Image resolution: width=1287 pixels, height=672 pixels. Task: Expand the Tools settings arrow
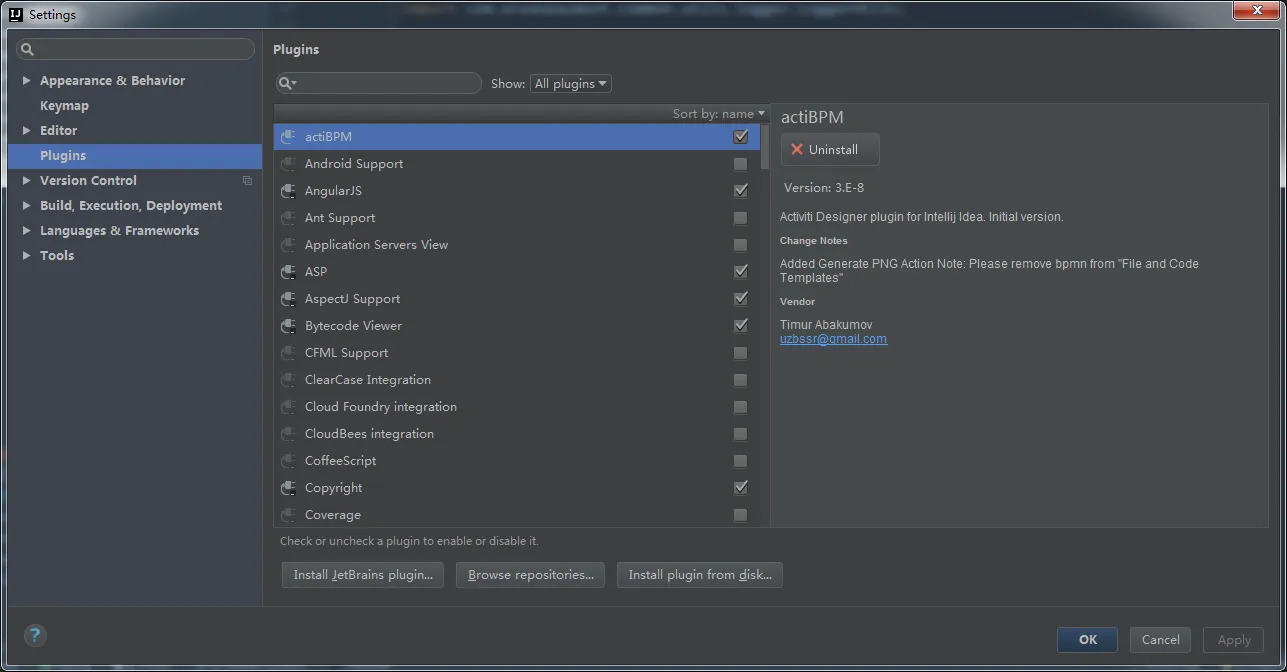coord(27,256)
